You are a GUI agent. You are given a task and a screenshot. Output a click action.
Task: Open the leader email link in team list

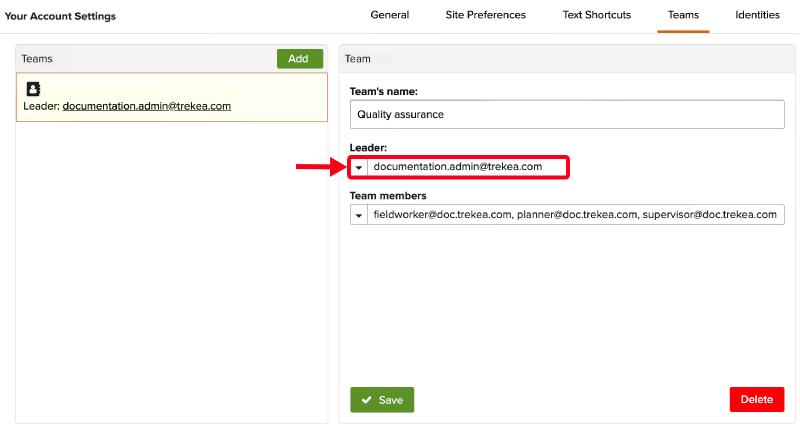coord(146,106)
